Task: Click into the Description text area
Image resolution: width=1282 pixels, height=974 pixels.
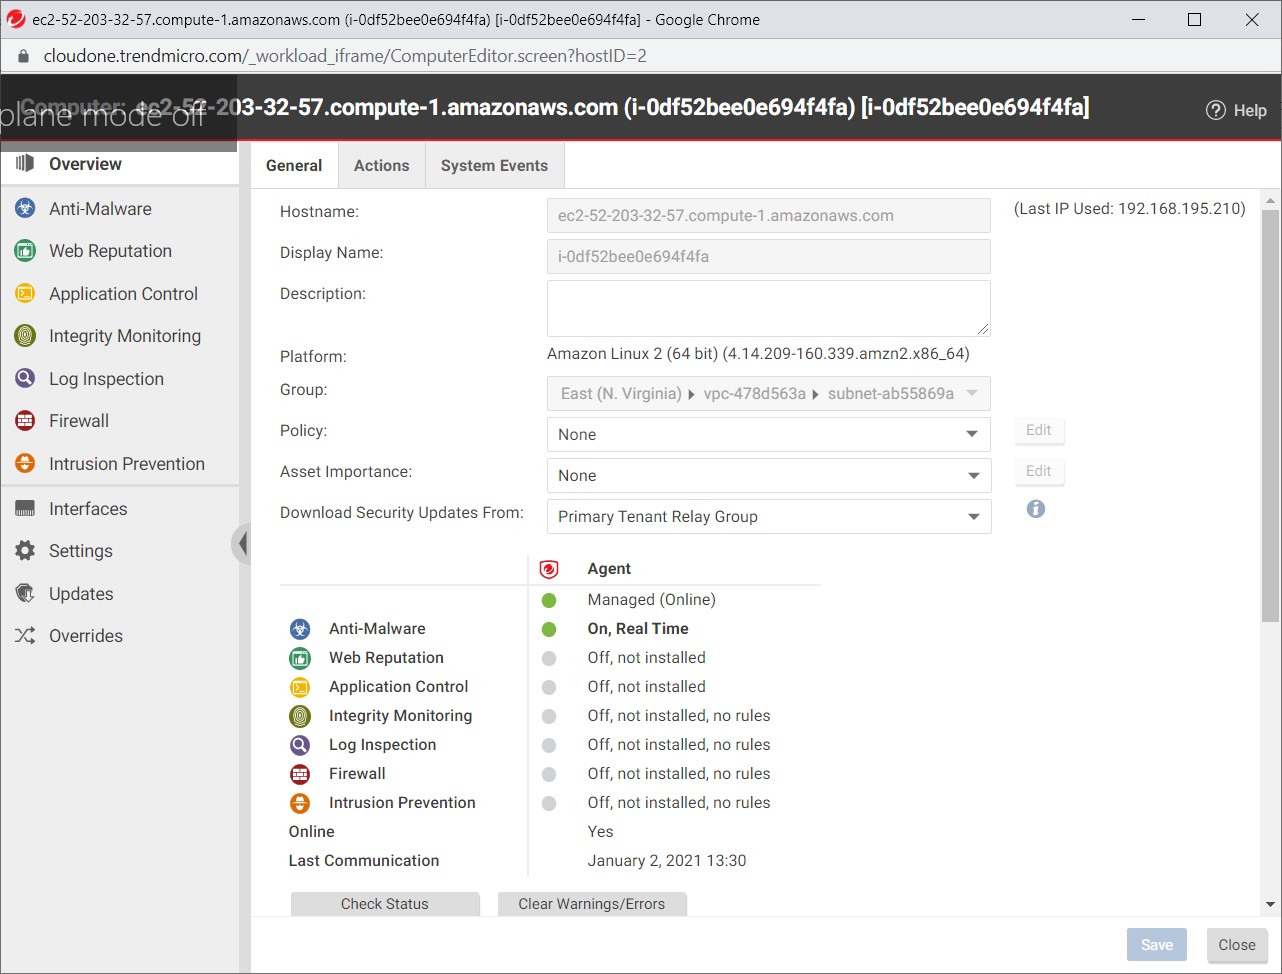Action: coord(768,308)
